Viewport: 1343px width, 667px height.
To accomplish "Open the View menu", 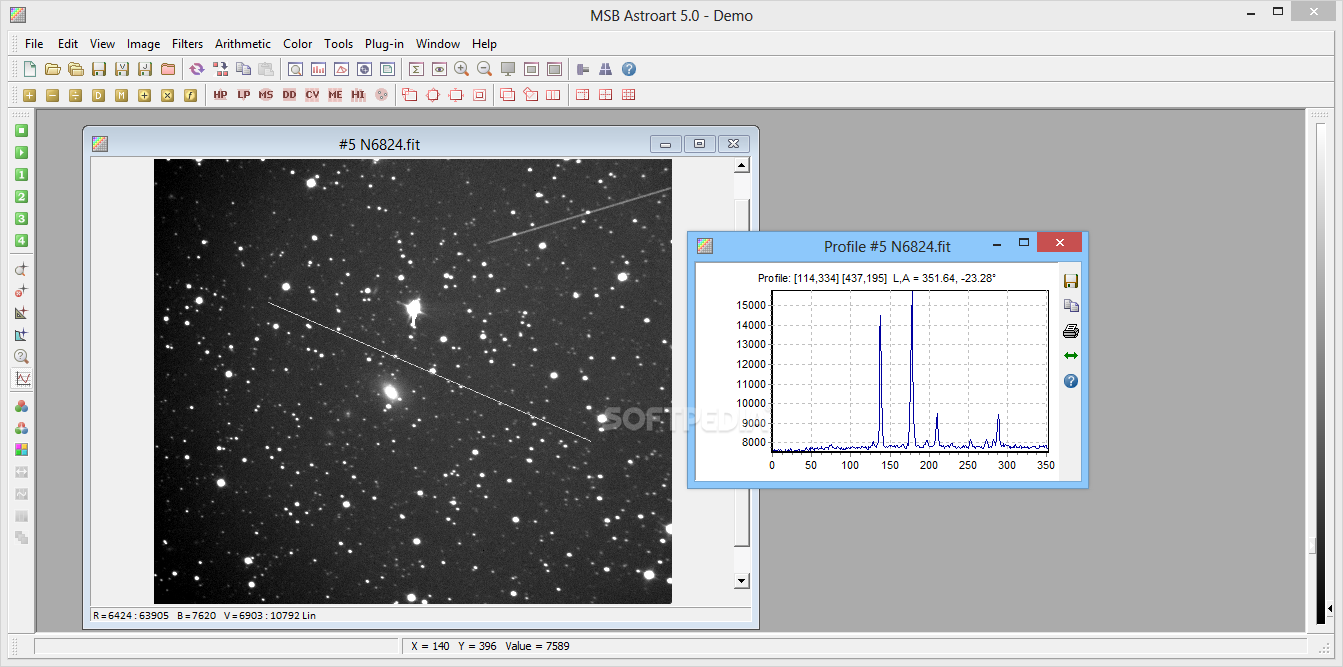I will pyautogui.click(x=102, y=44).
